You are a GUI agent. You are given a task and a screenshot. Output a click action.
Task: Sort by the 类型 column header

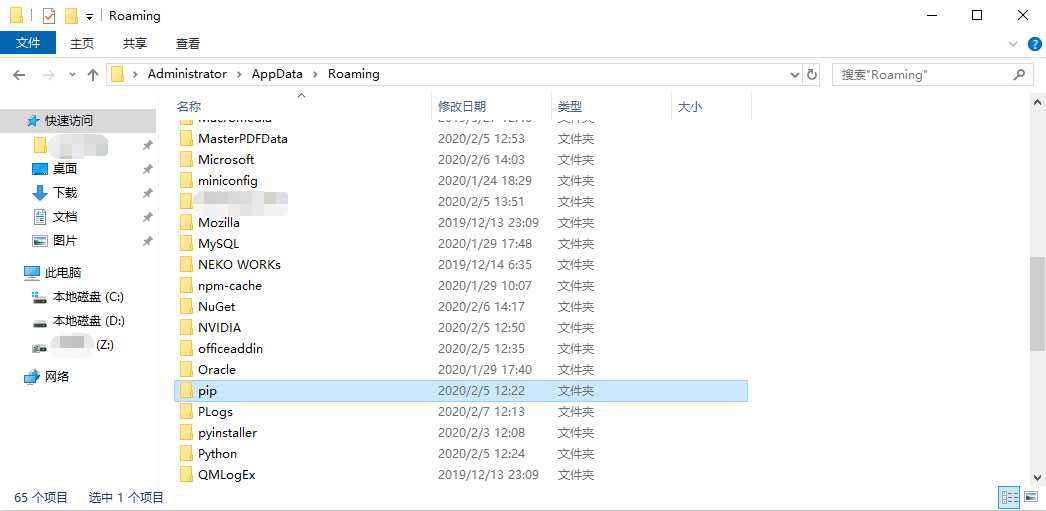coord(570,106)
